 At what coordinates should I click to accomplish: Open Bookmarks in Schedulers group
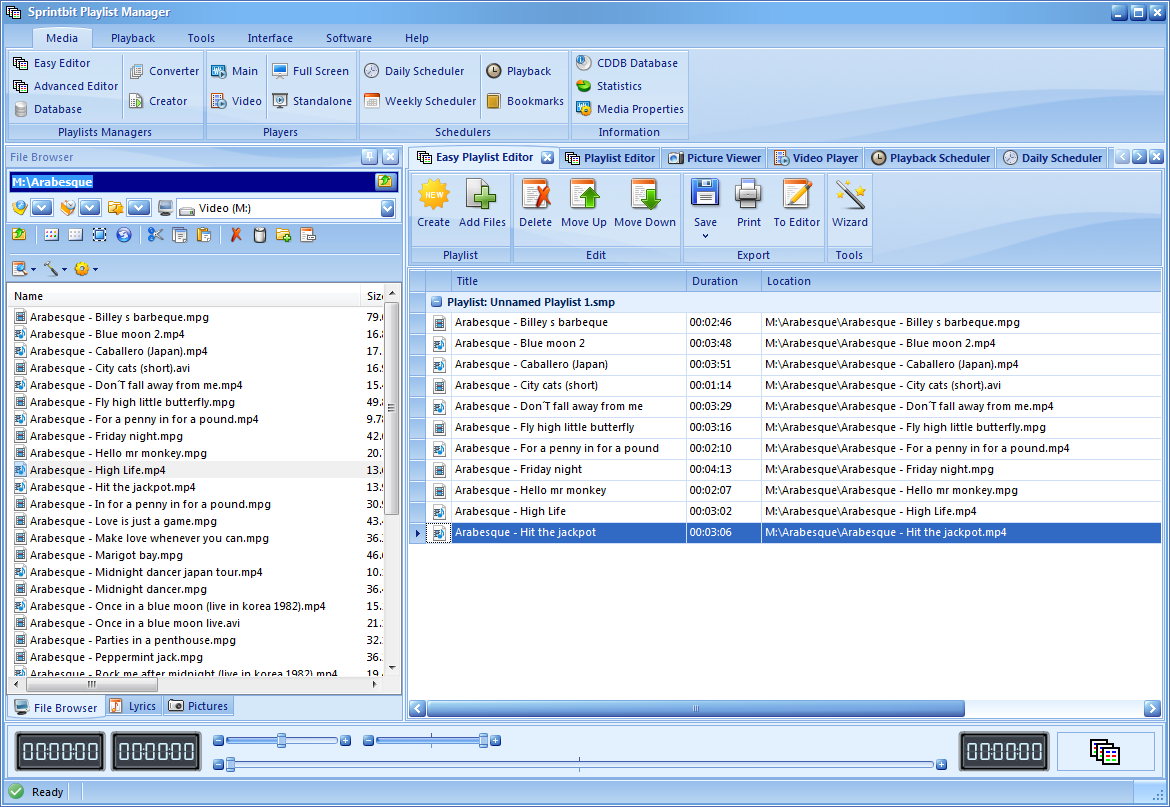(525, 101)
